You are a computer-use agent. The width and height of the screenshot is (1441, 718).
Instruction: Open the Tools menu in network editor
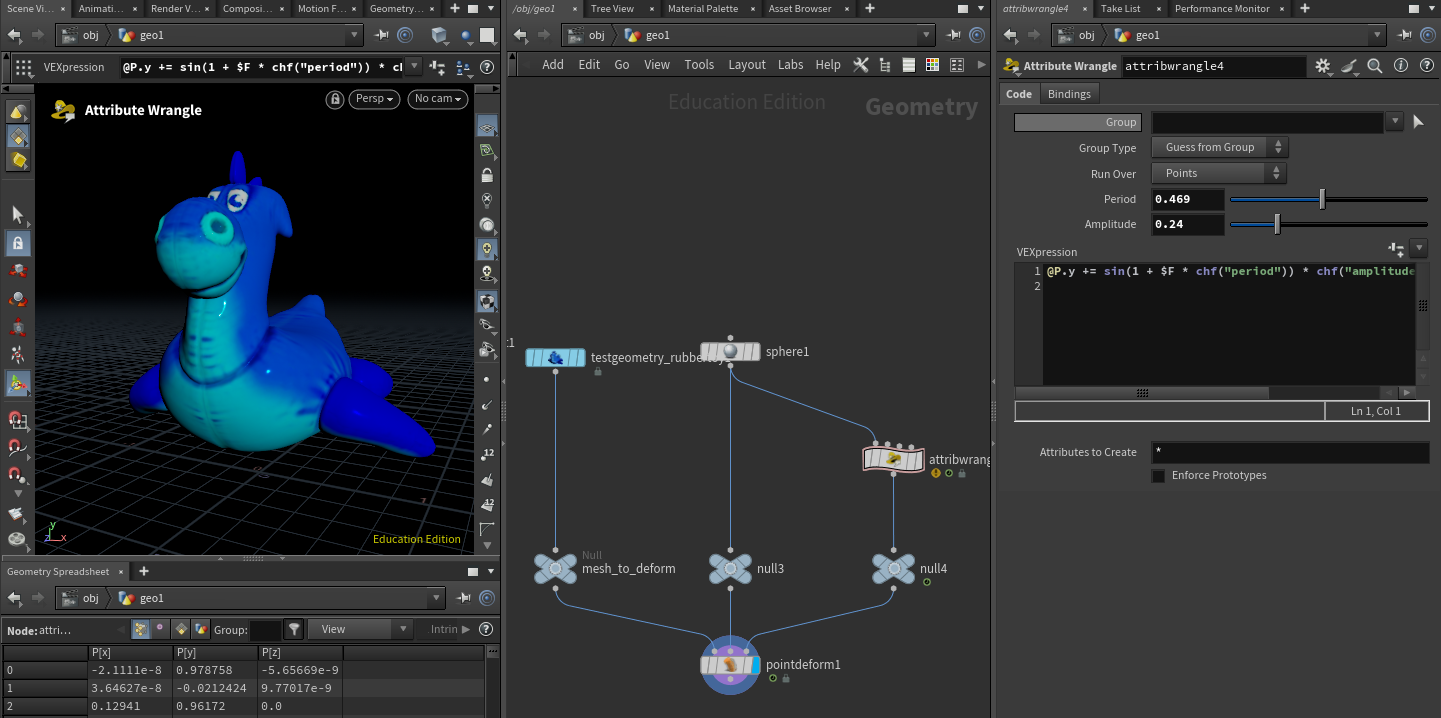(699, 65)
